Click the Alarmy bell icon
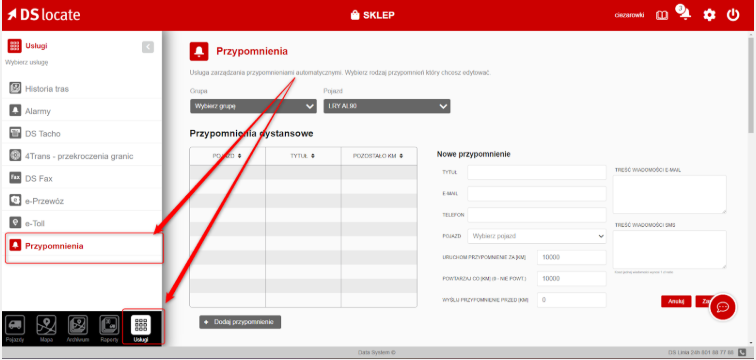Screen dimensions: 756x360 (15, 110)
